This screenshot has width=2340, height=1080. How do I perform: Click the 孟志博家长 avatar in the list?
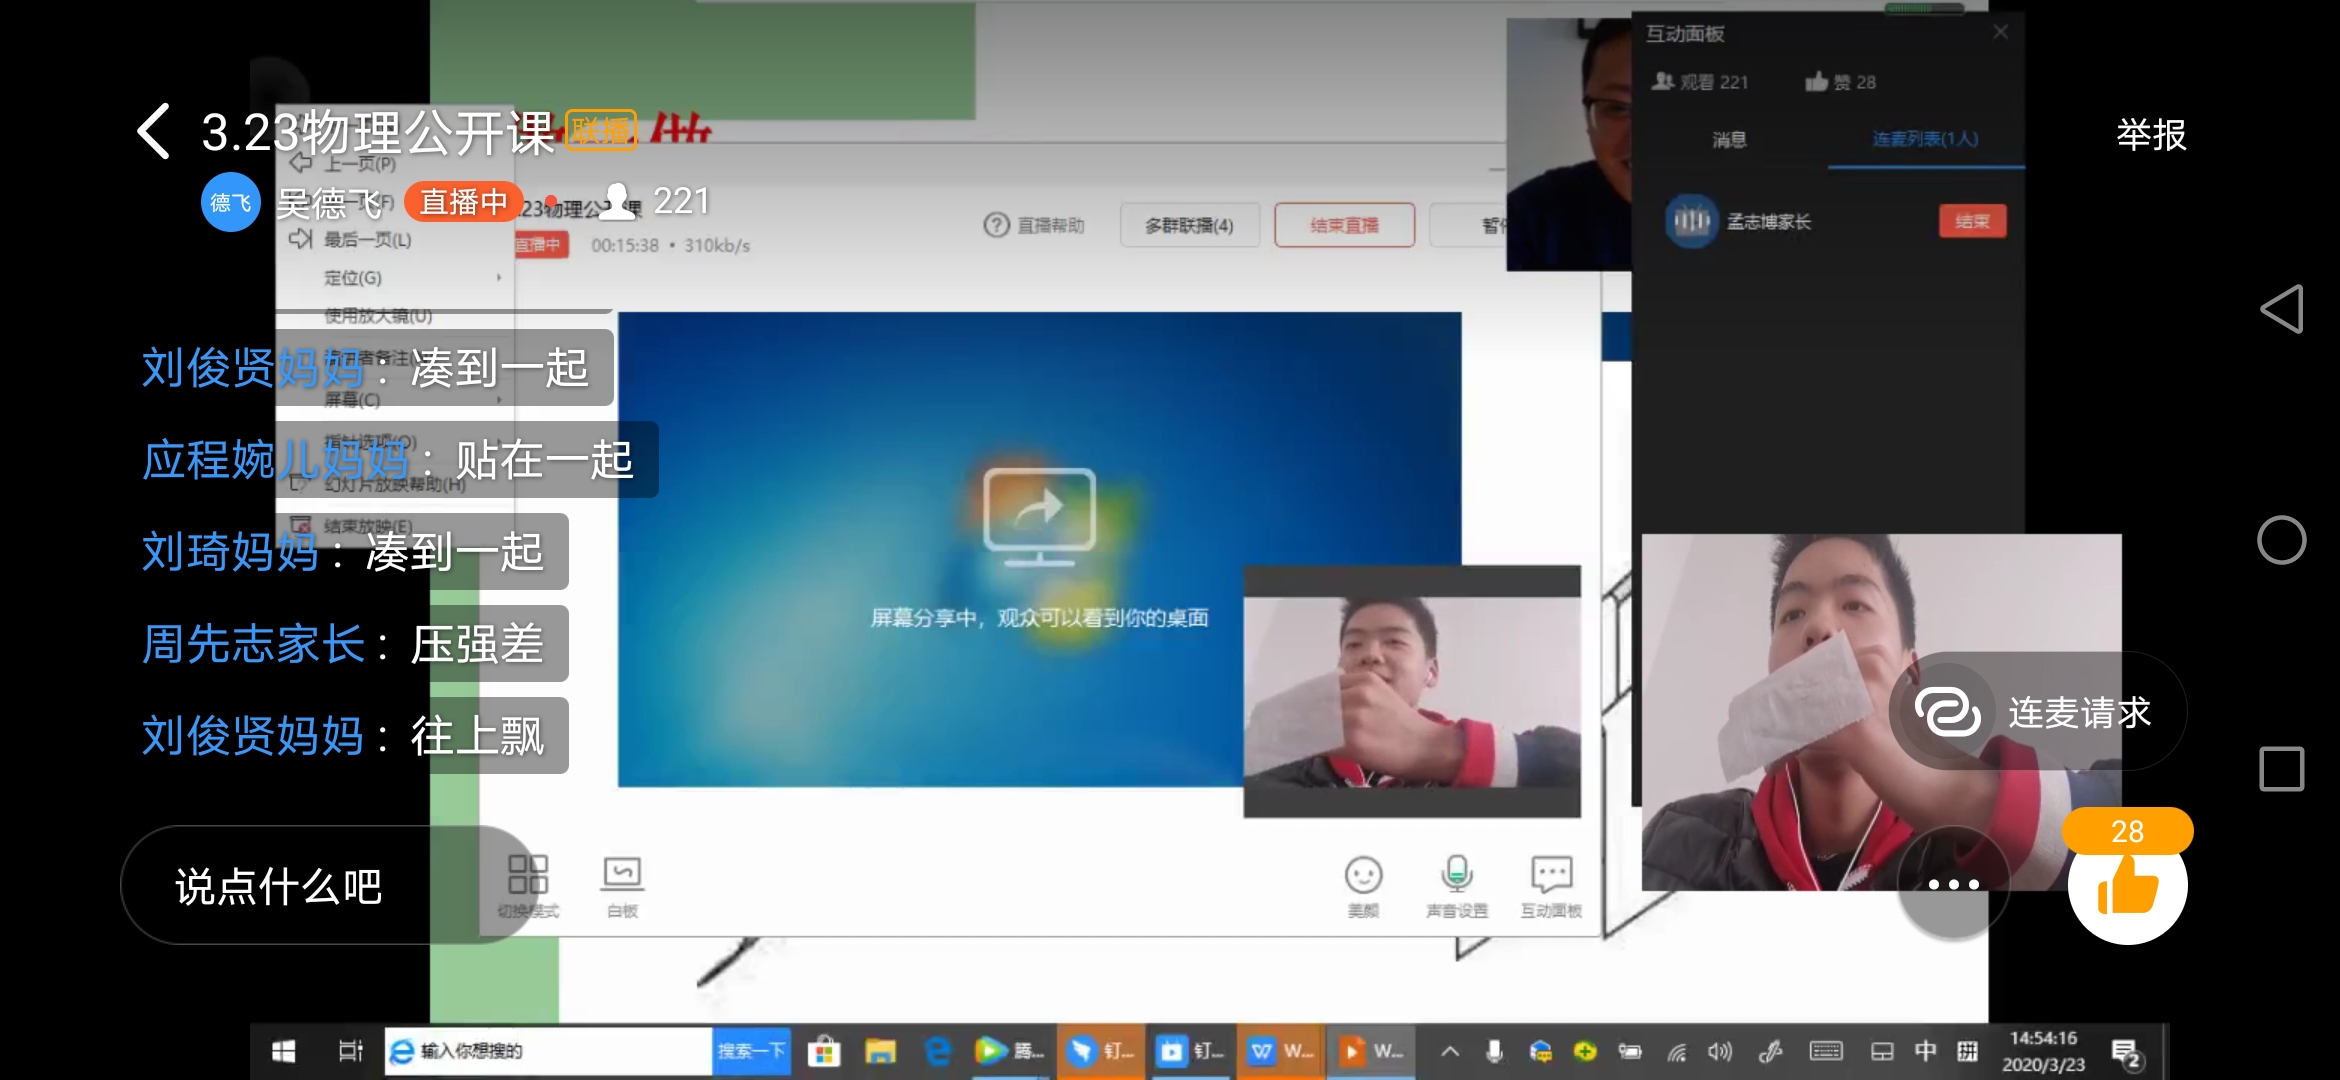pos(1691,221)
